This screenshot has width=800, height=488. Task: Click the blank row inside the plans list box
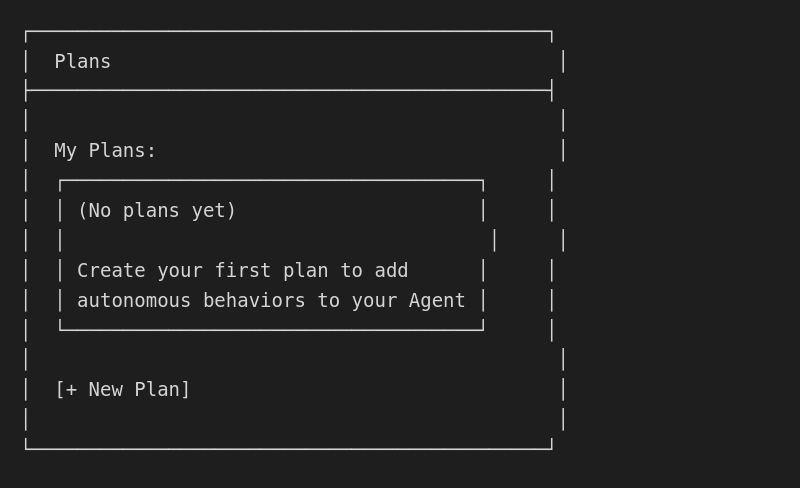coord(271,241)
